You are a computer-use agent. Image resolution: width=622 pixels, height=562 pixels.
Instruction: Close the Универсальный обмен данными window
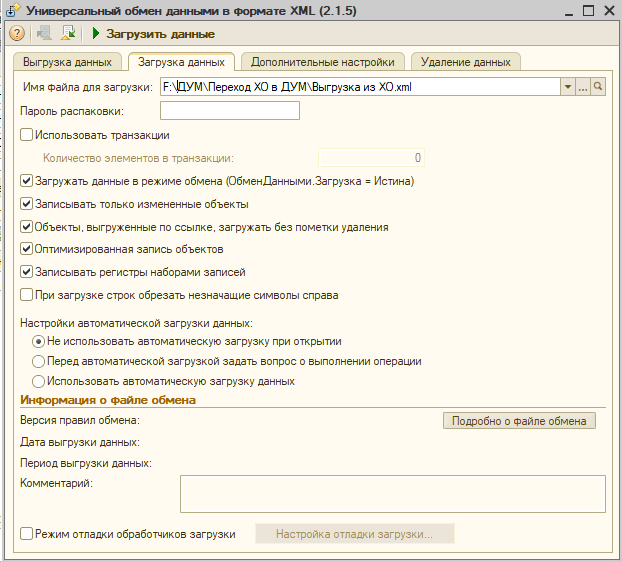610,11
